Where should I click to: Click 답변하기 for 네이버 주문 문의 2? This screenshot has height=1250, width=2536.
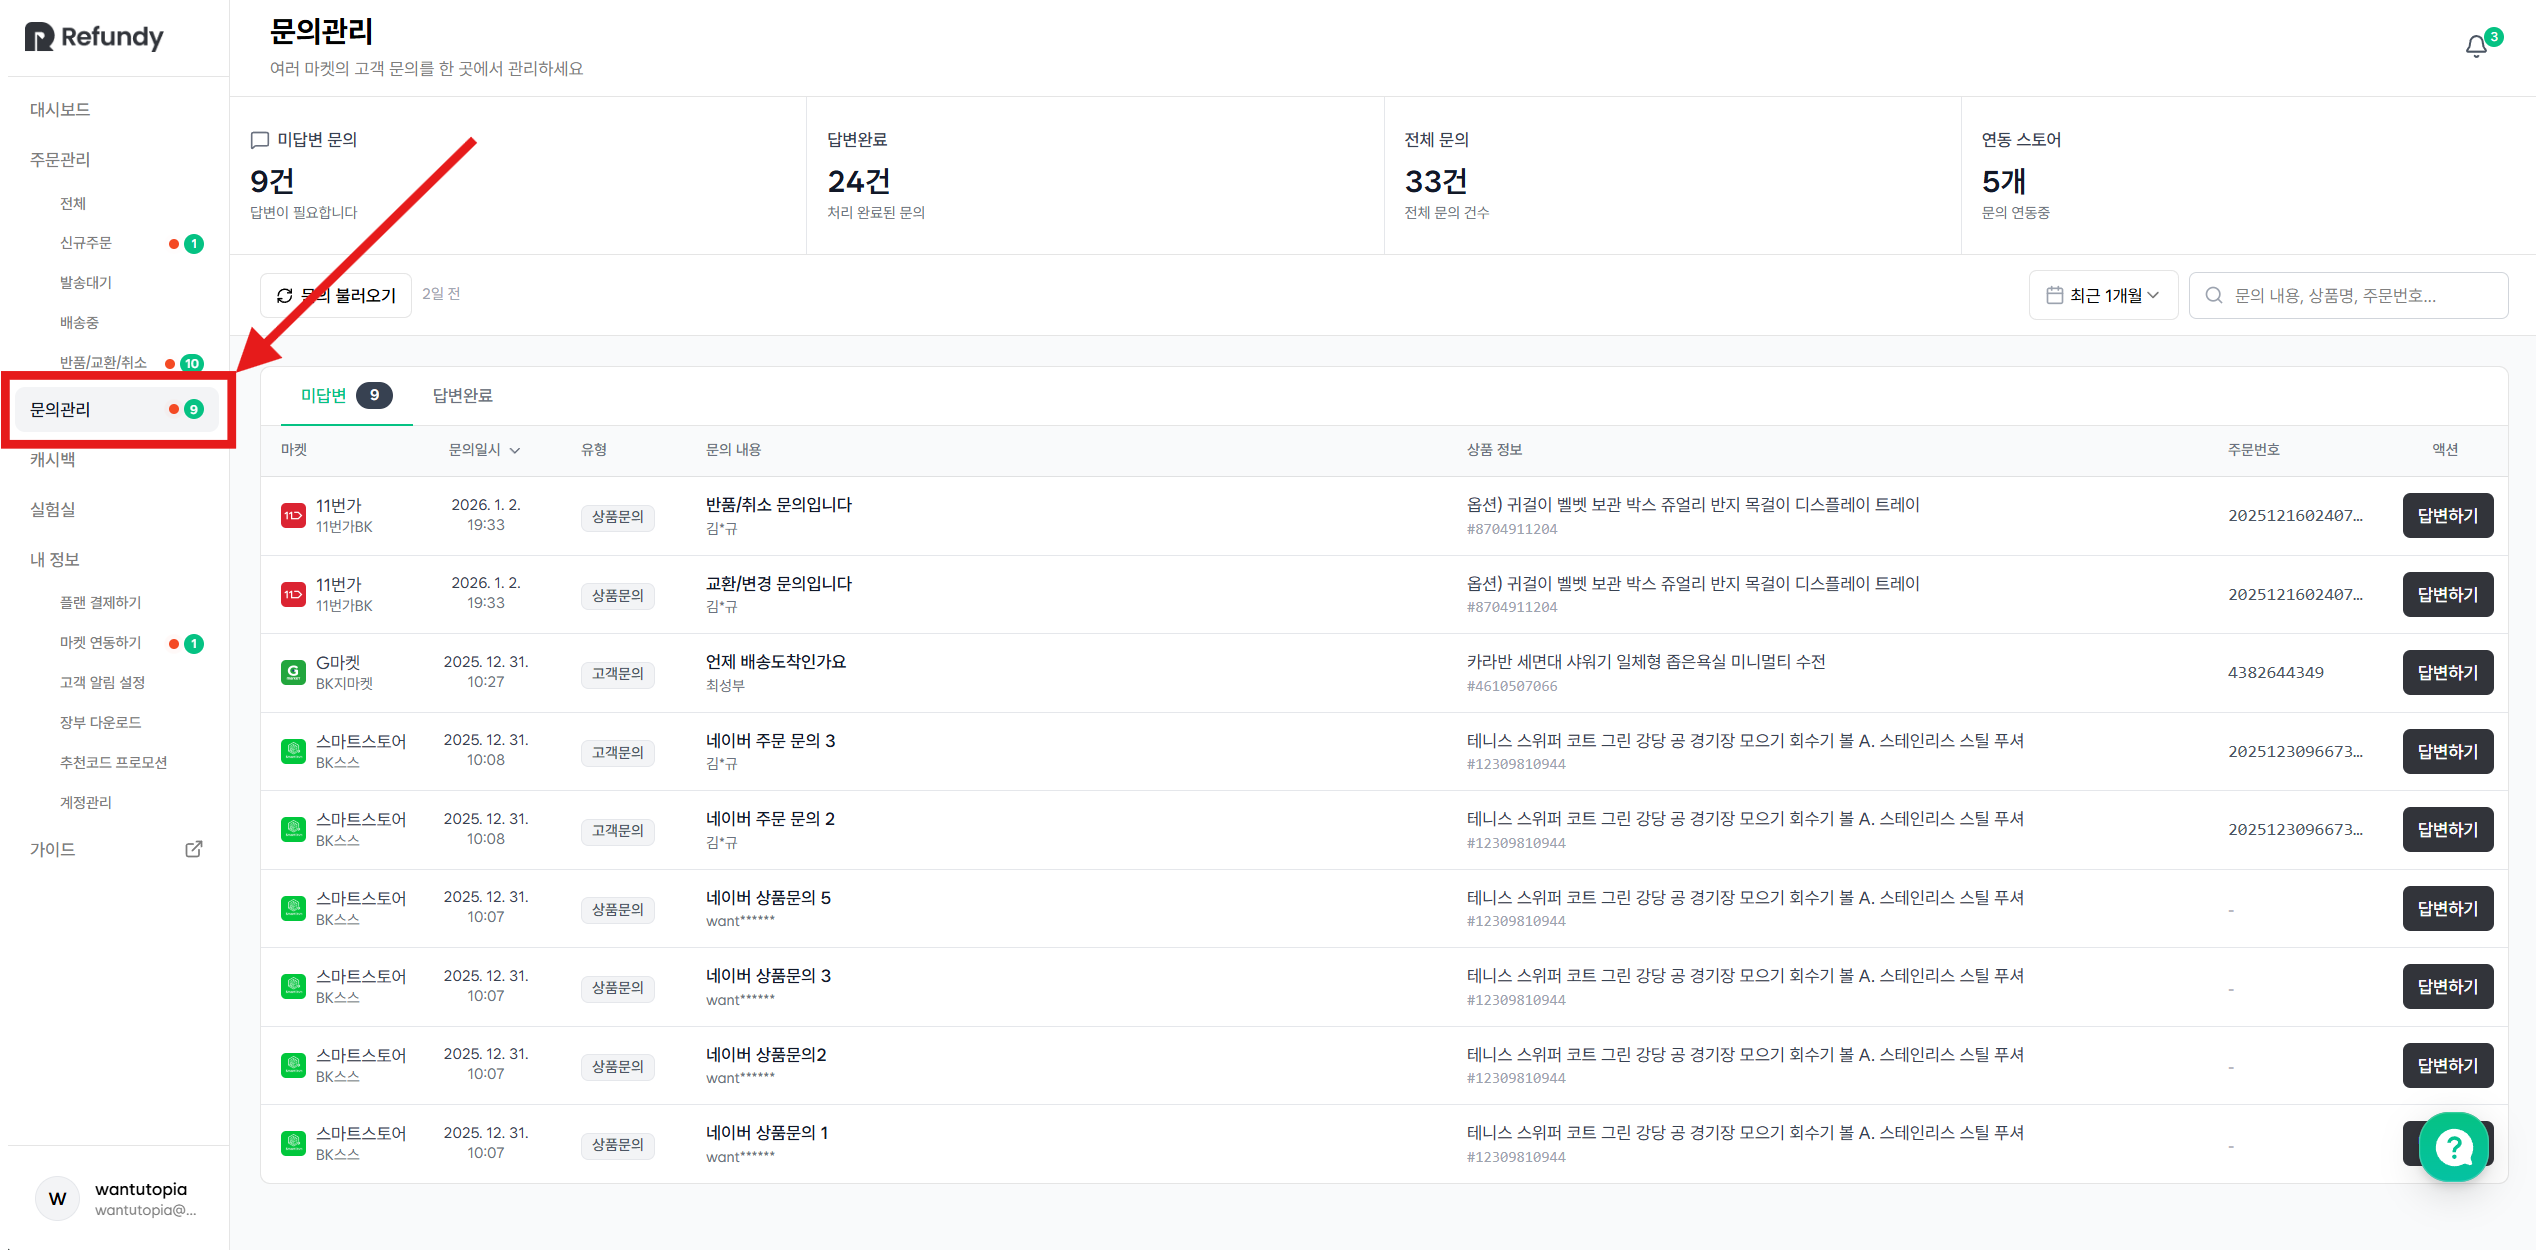(x=2447, y=829)
